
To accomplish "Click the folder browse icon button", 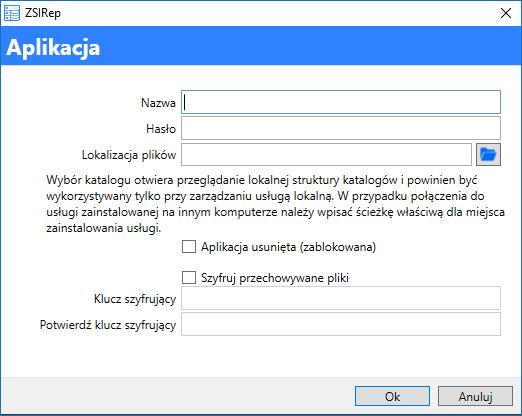I will (488, 155).
